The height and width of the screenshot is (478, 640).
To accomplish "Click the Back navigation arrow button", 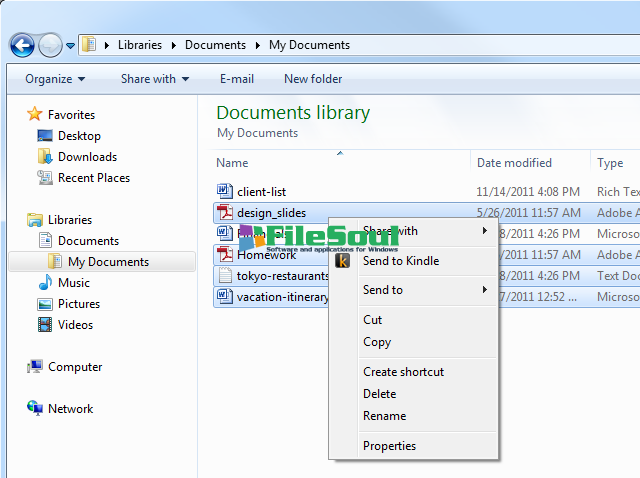I will click(x=22, y=45).
